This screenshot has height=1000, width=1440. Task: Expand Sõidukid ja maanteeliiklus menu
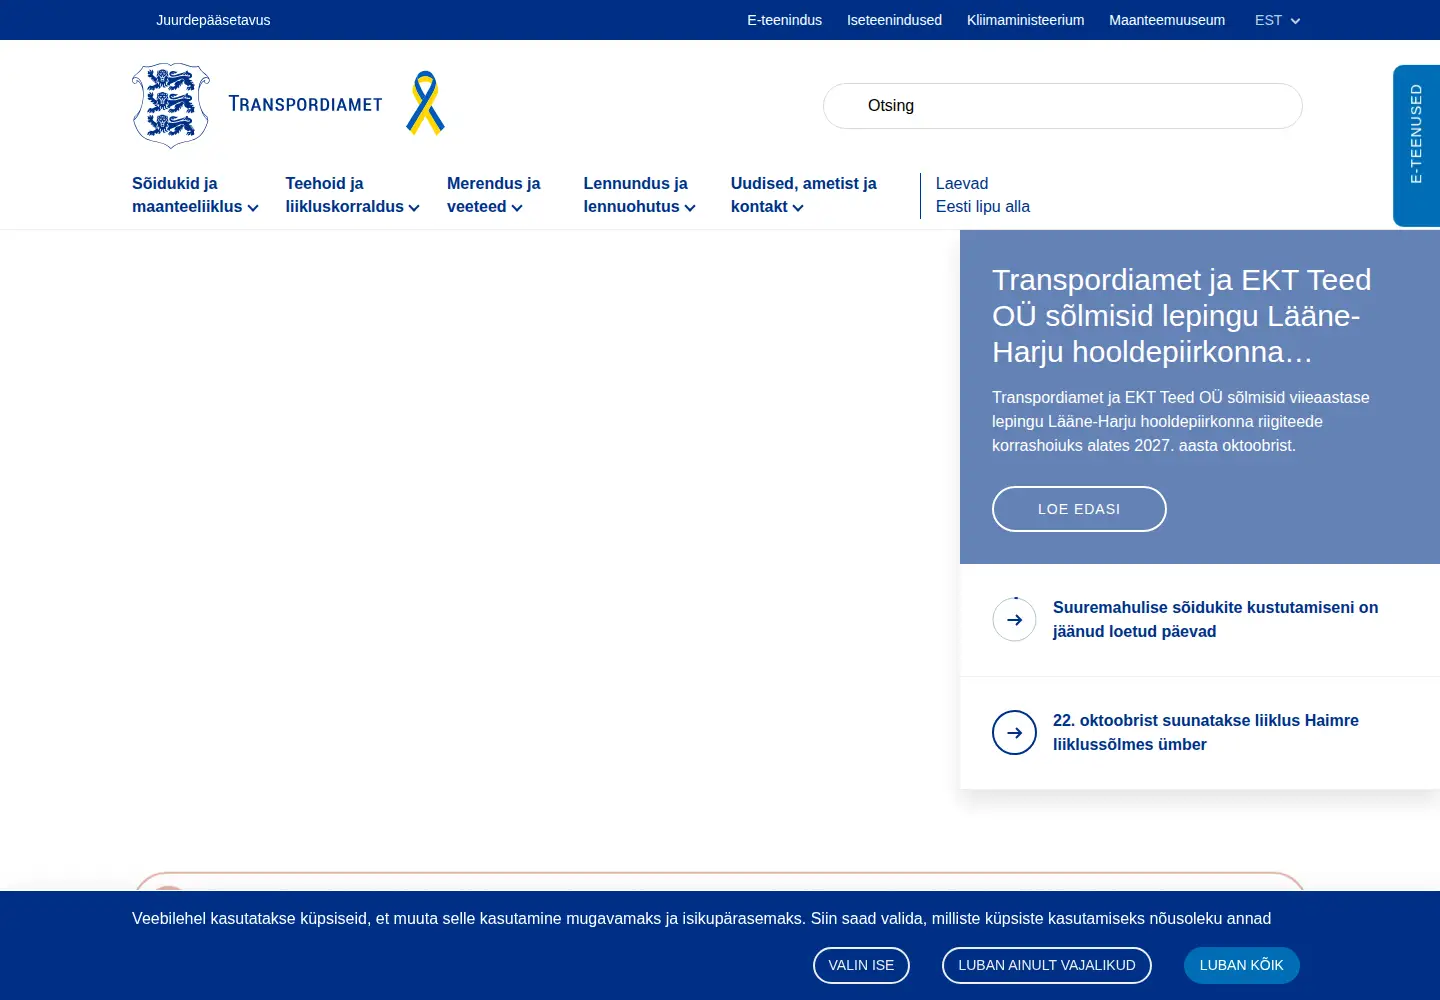coord(195,195)
